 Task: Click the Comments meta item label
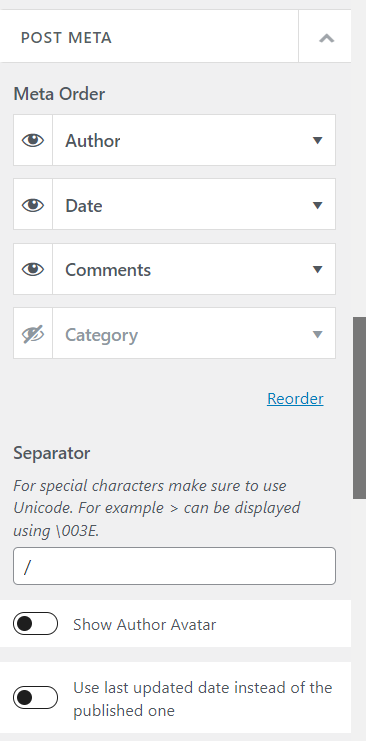click(x=108, y=270)
